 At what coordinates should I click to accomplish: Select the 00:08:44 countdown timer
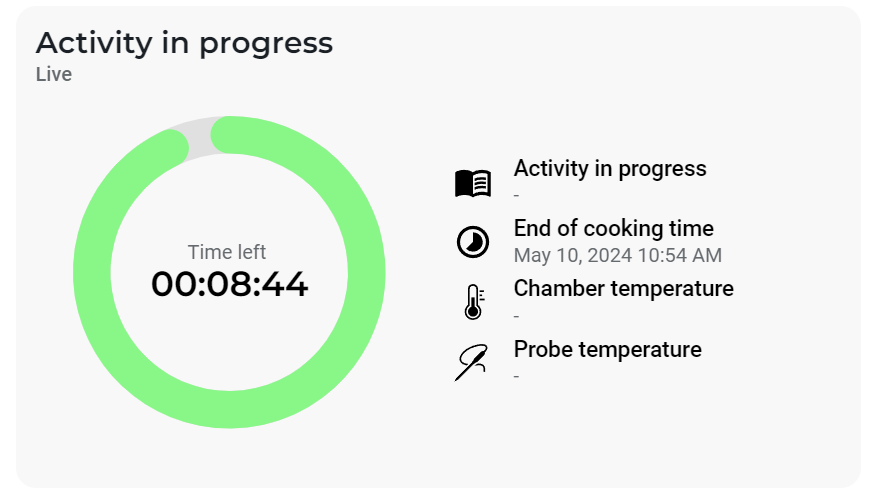(x=229, y=285)
